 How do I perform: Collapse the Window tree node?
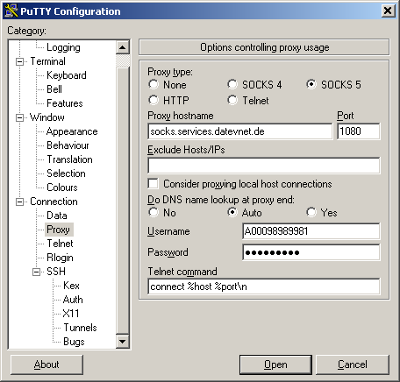click(20, 117)
